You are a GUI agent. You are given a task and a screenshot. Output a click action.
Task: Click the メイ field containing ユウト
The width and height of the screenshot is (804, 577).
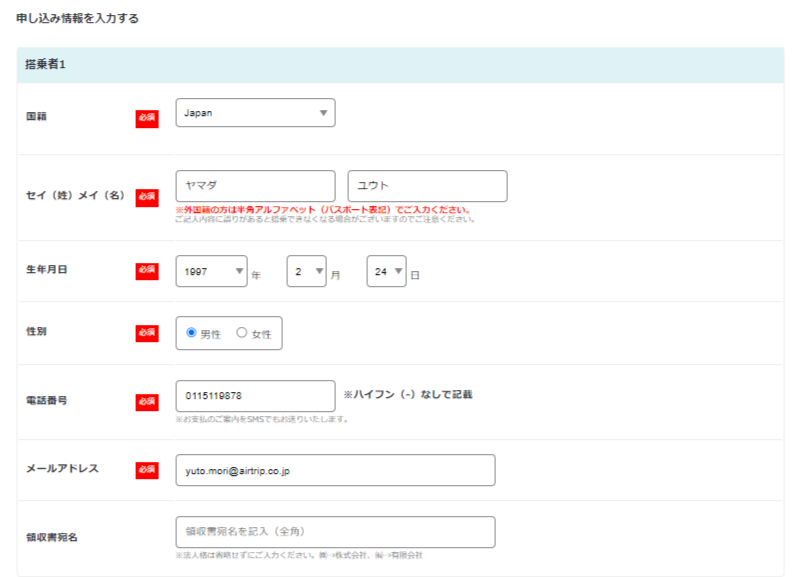click(427, 186)
